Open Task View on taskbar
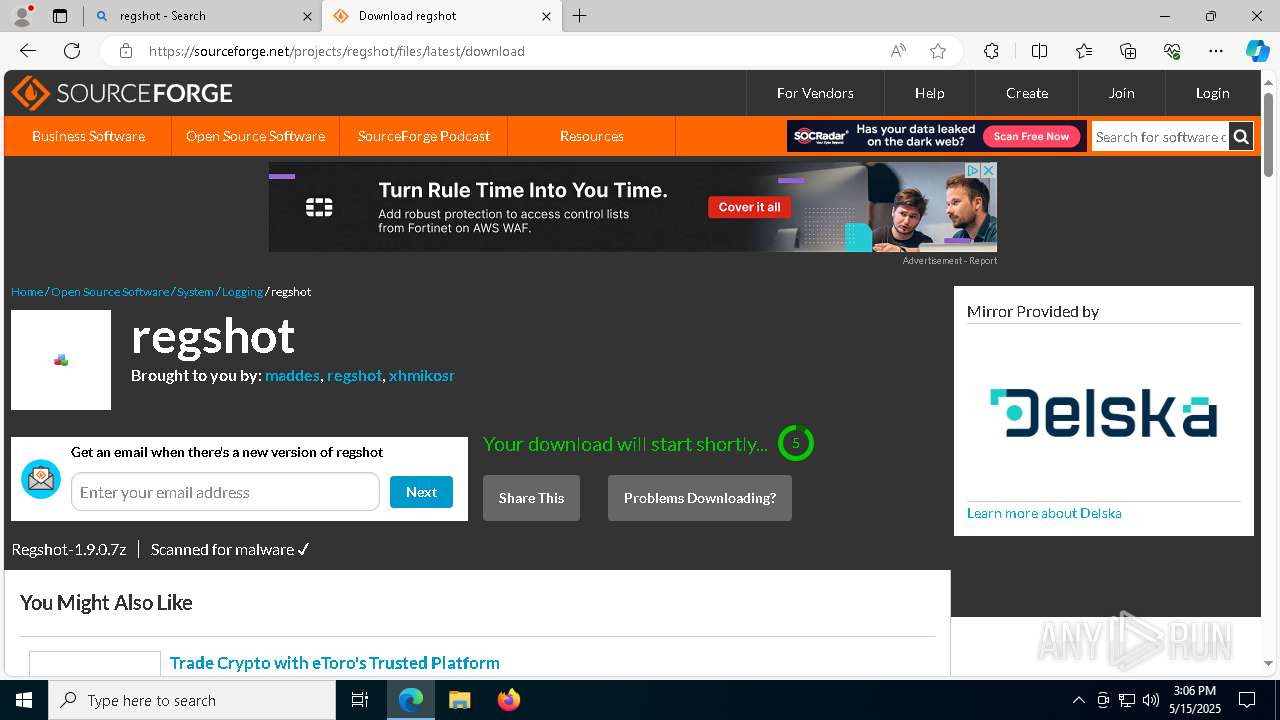 point(360,700)
